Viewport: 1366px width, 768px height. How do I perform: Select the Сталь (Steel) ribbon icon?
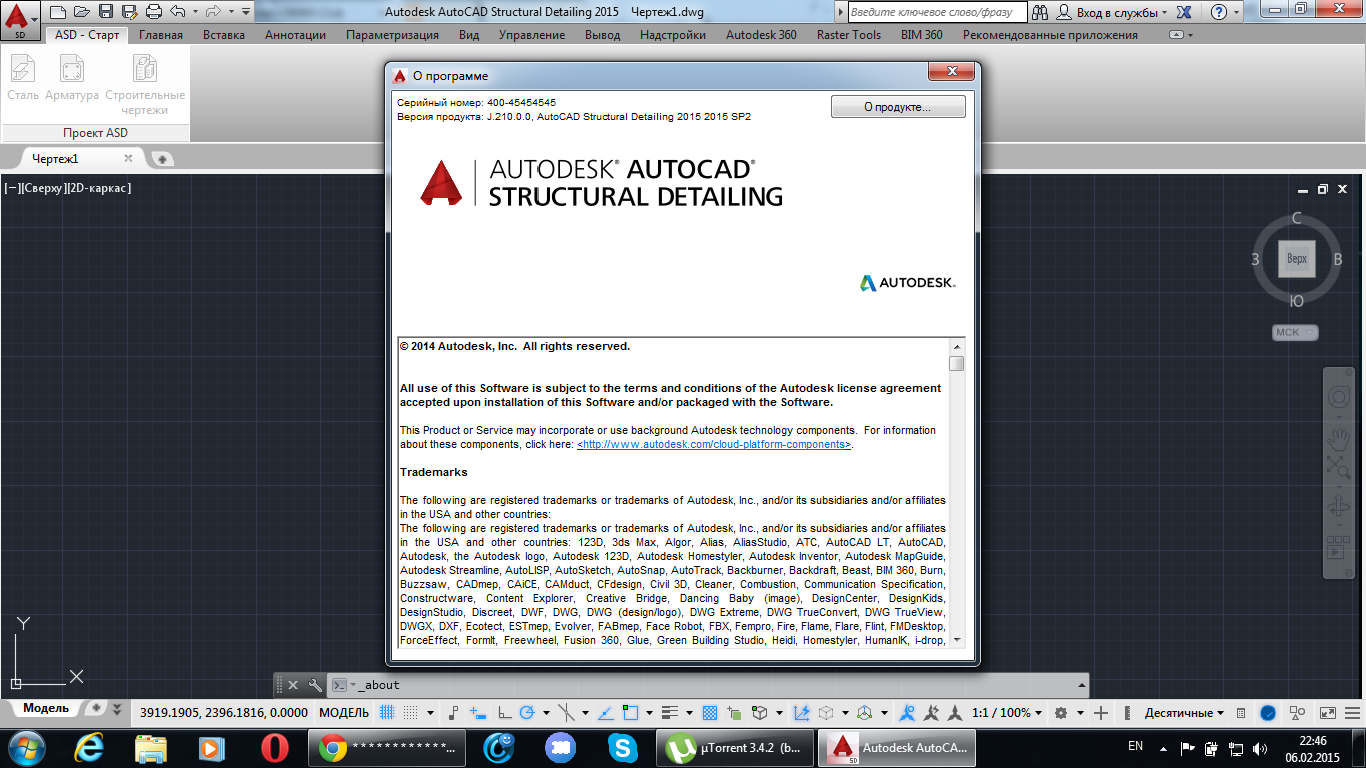click(x=22, y=78)
